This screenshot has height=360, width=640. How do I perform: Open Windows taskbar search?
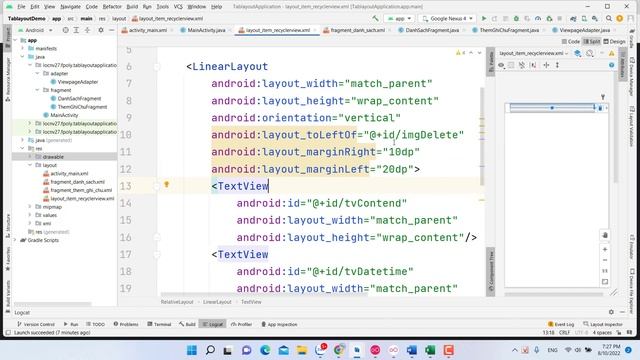(x=210, y=350)
